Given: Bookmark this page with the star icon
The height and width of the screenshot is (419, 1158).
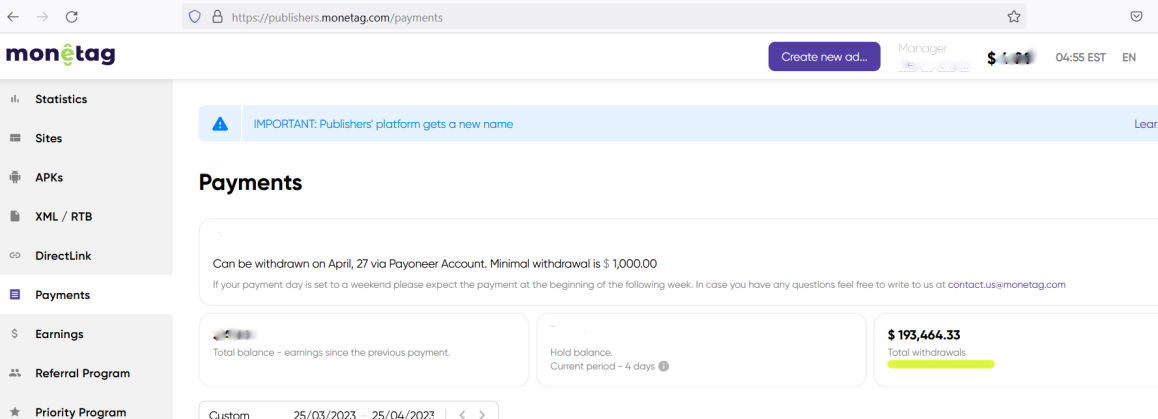Looking at the screenshot, I should tap(1014, 16).
